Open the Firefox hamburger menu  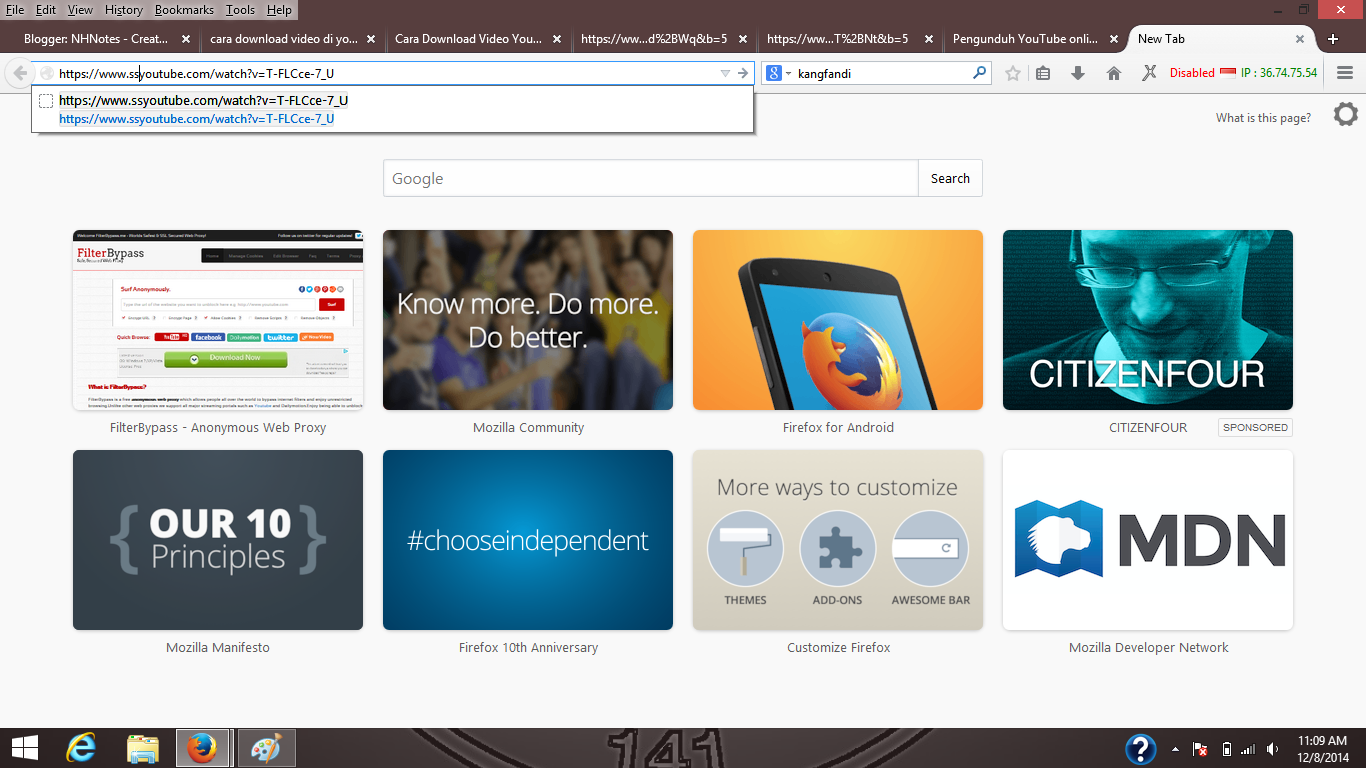1345,73
